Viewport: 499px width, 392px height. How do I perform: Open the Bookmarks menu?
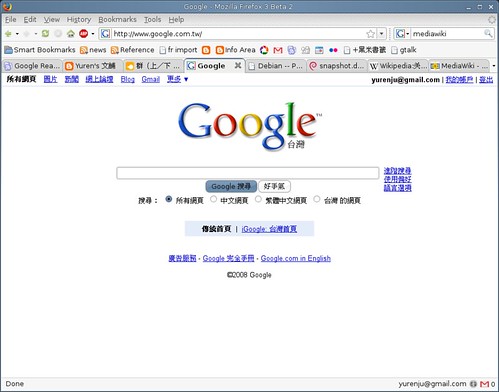117,20
